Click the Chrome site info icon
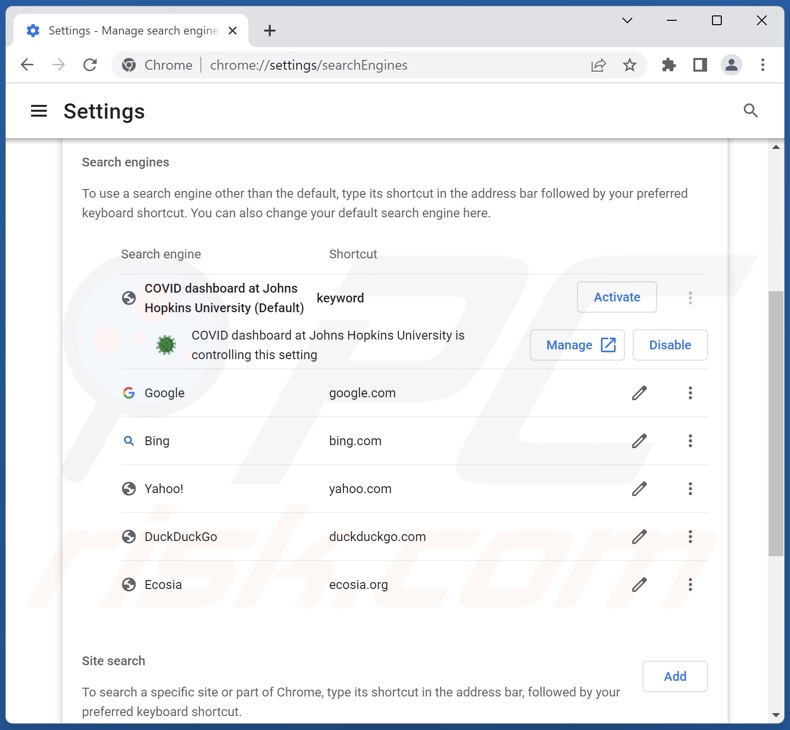Image resolution: width=790 pixels, height=730 pixels. pyautogui.click(x=129, y=65)
